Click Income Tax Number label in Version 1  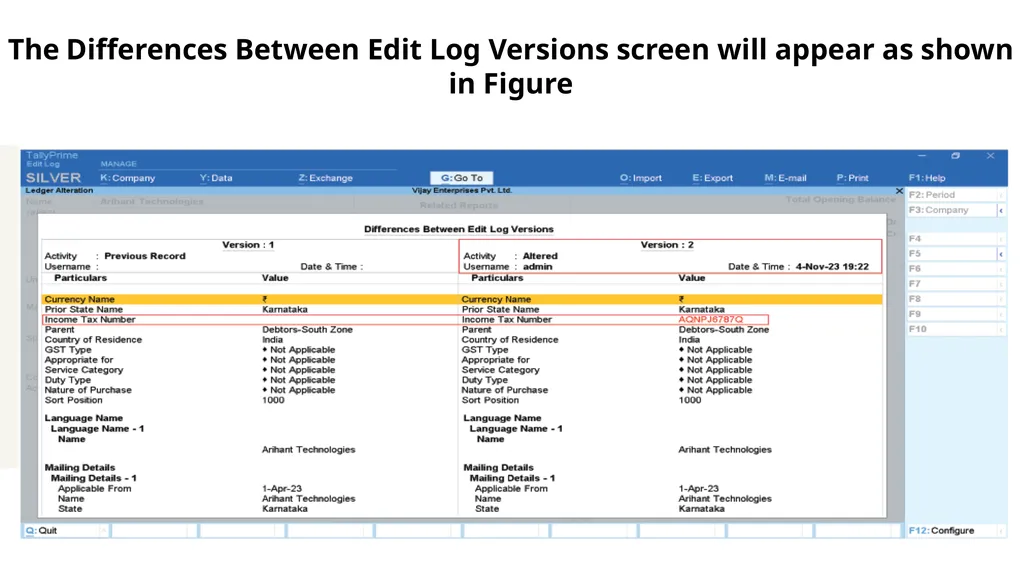click(x=90, y=319)
